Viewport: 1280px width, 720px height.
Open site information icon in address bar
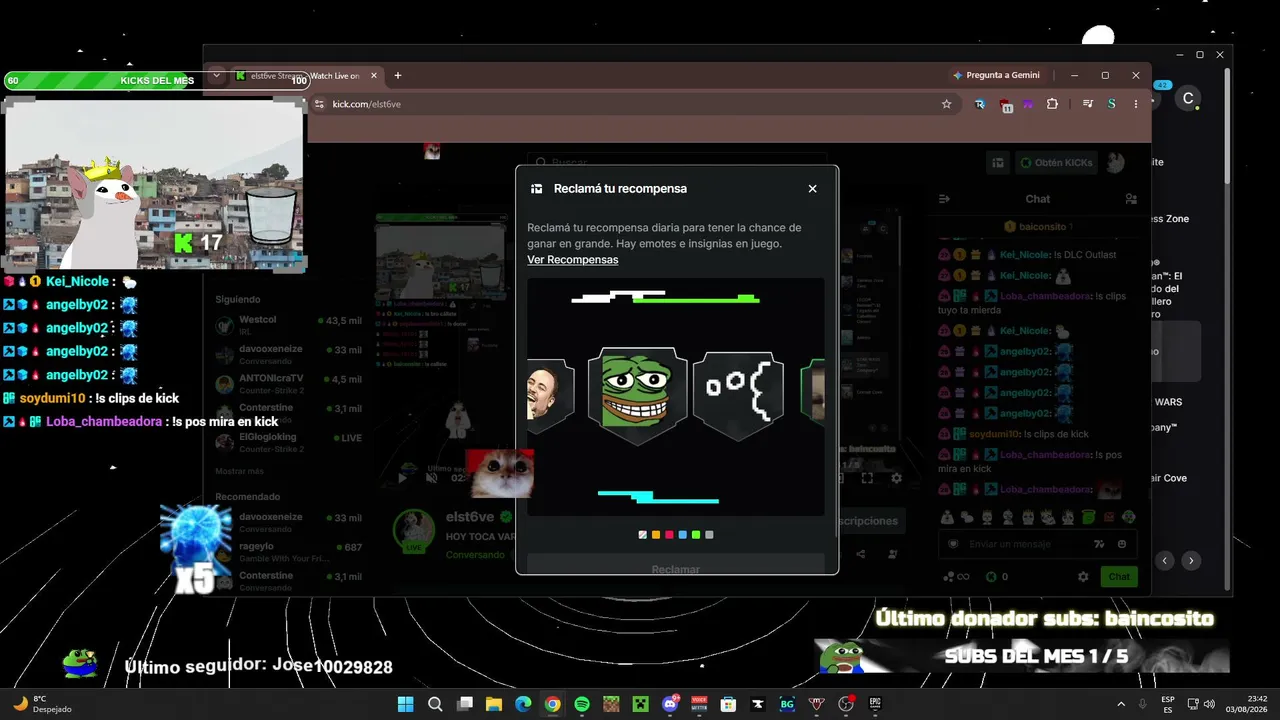click(x=320, y=104)
